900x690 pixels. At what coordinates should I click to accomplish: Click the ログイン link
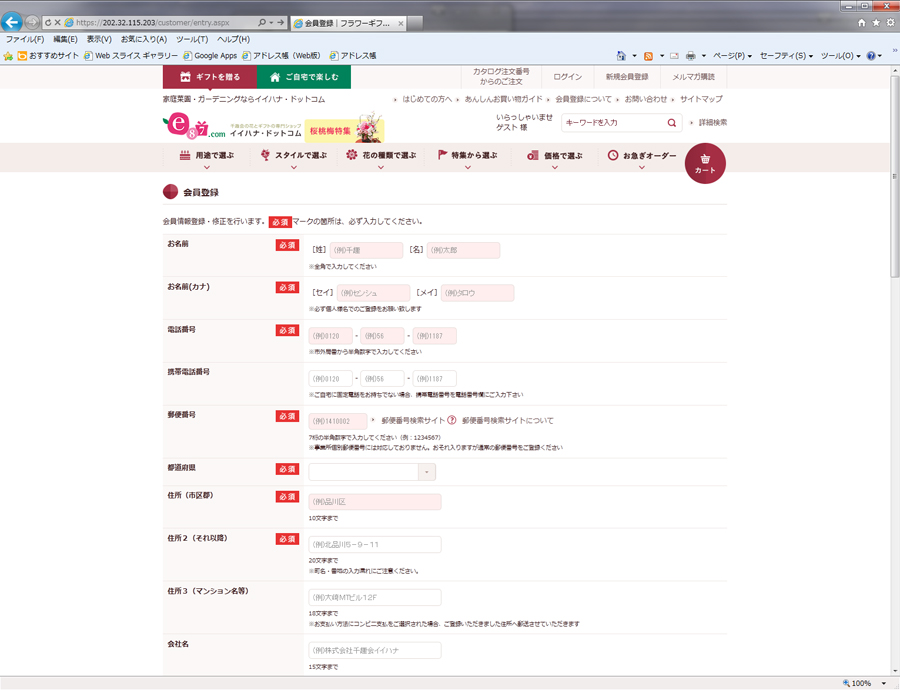[x=567, y=77]
